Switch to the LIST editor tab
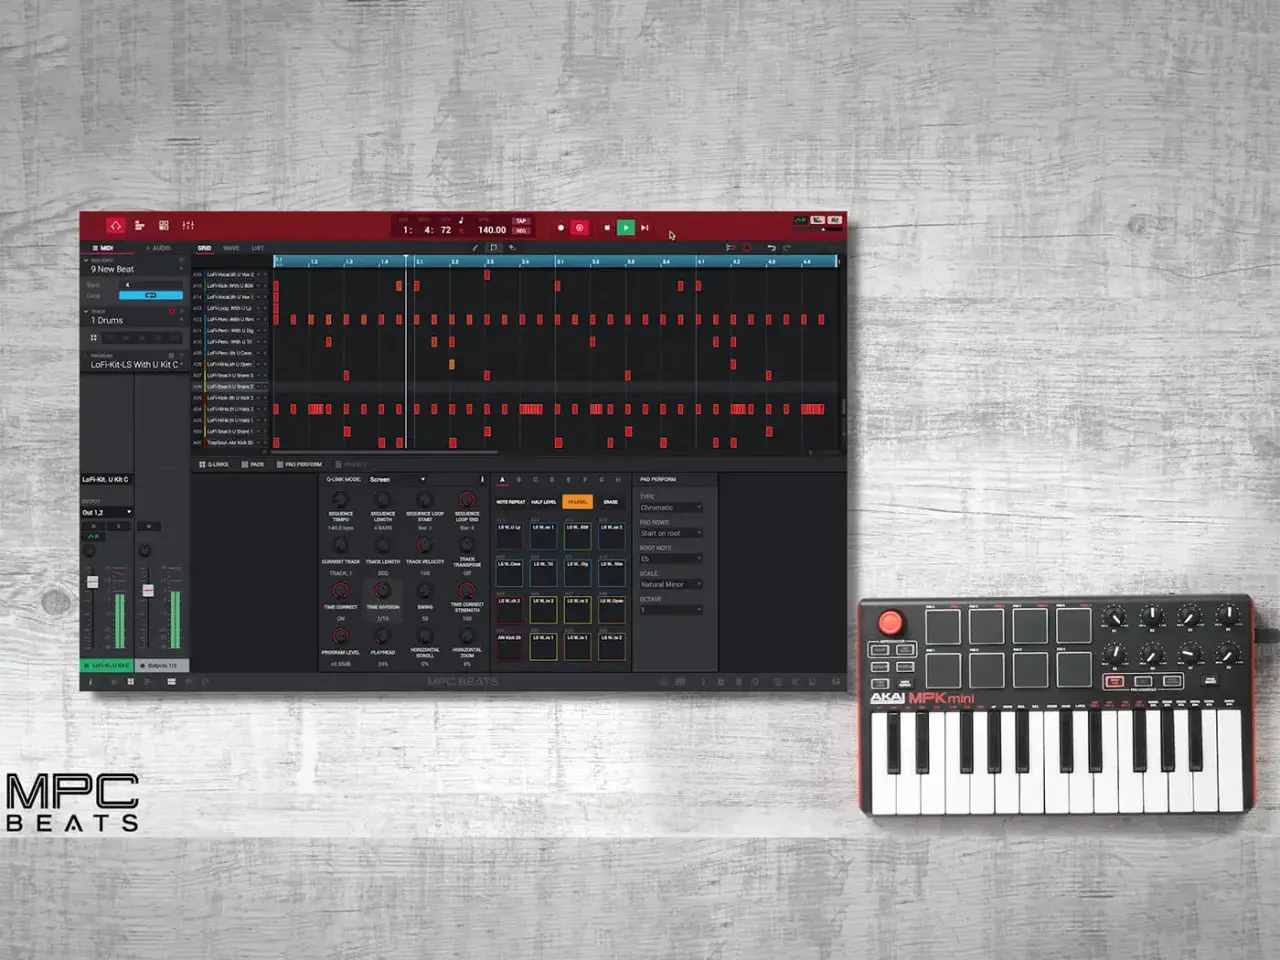 tap(257, 248)
